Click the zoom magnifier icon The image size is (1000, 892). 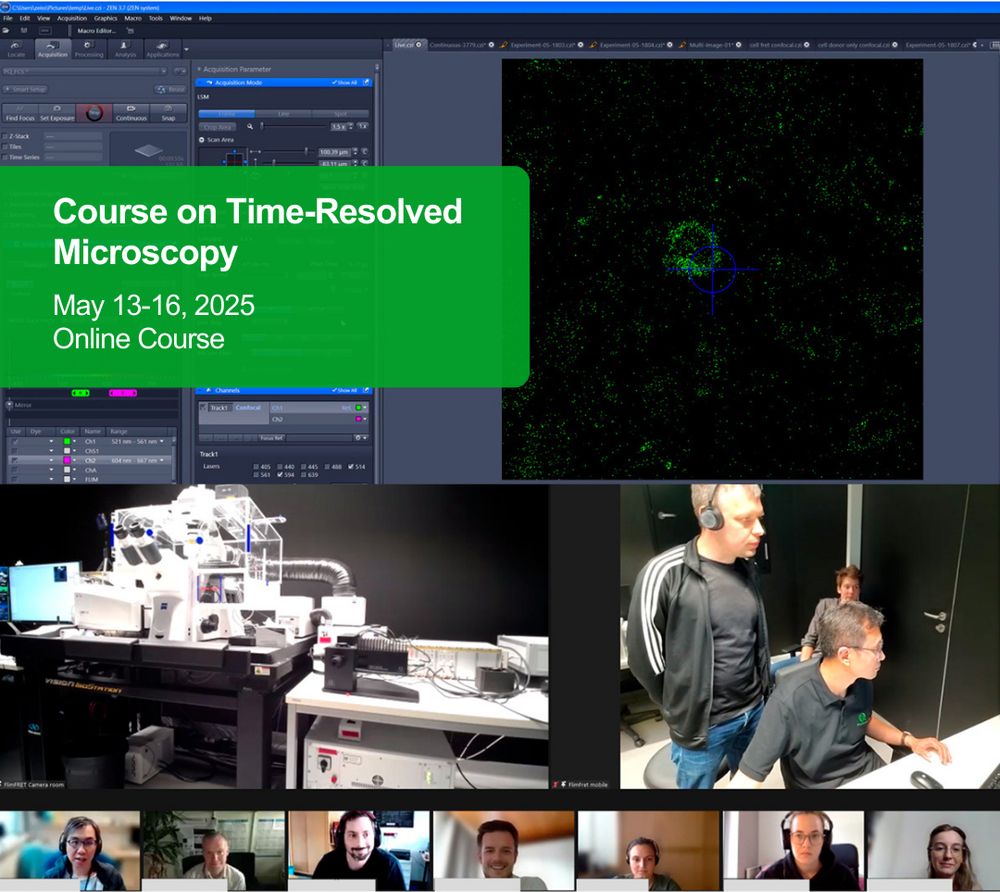[250, 127]
